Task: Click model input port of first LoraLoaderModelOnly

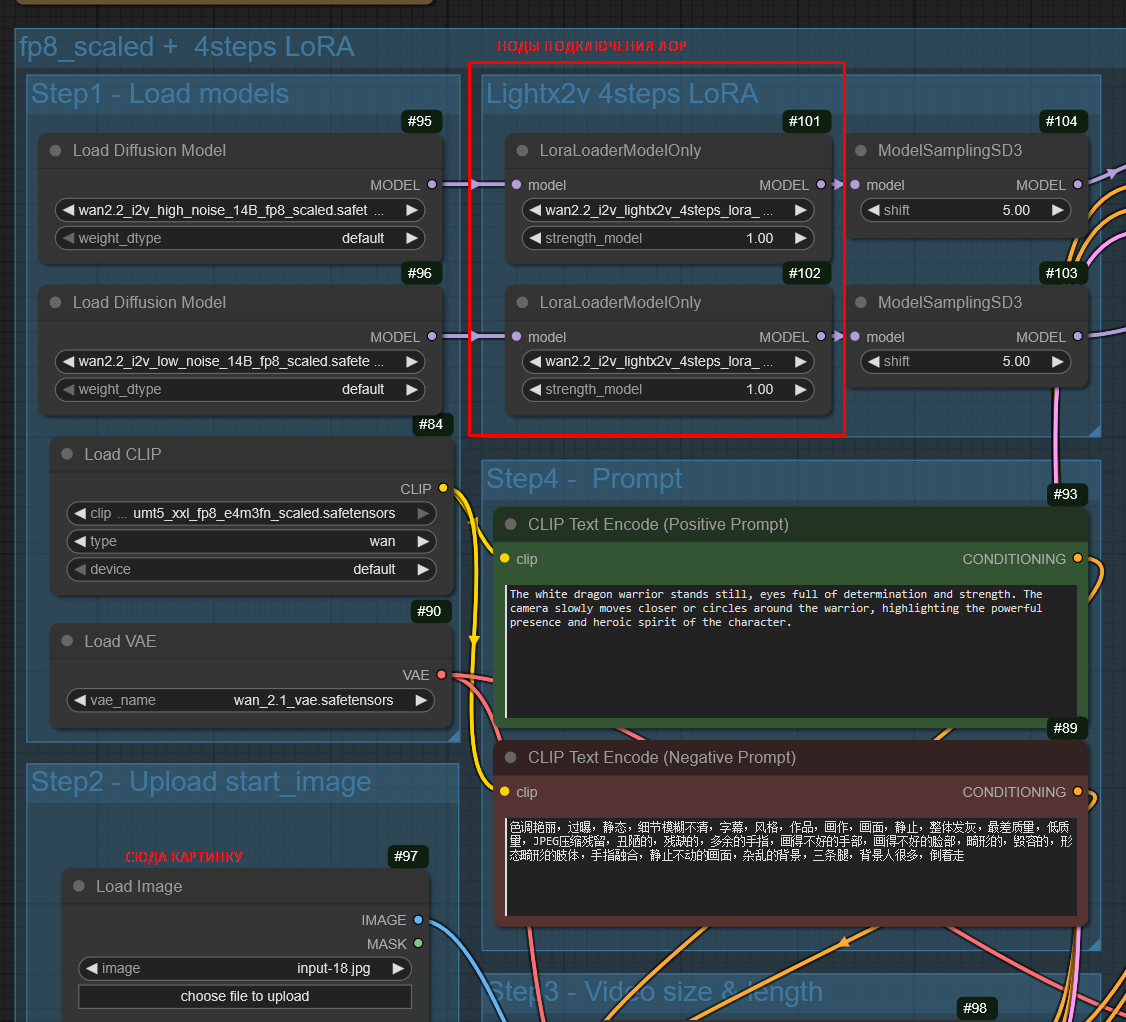Action: (516, 185)
